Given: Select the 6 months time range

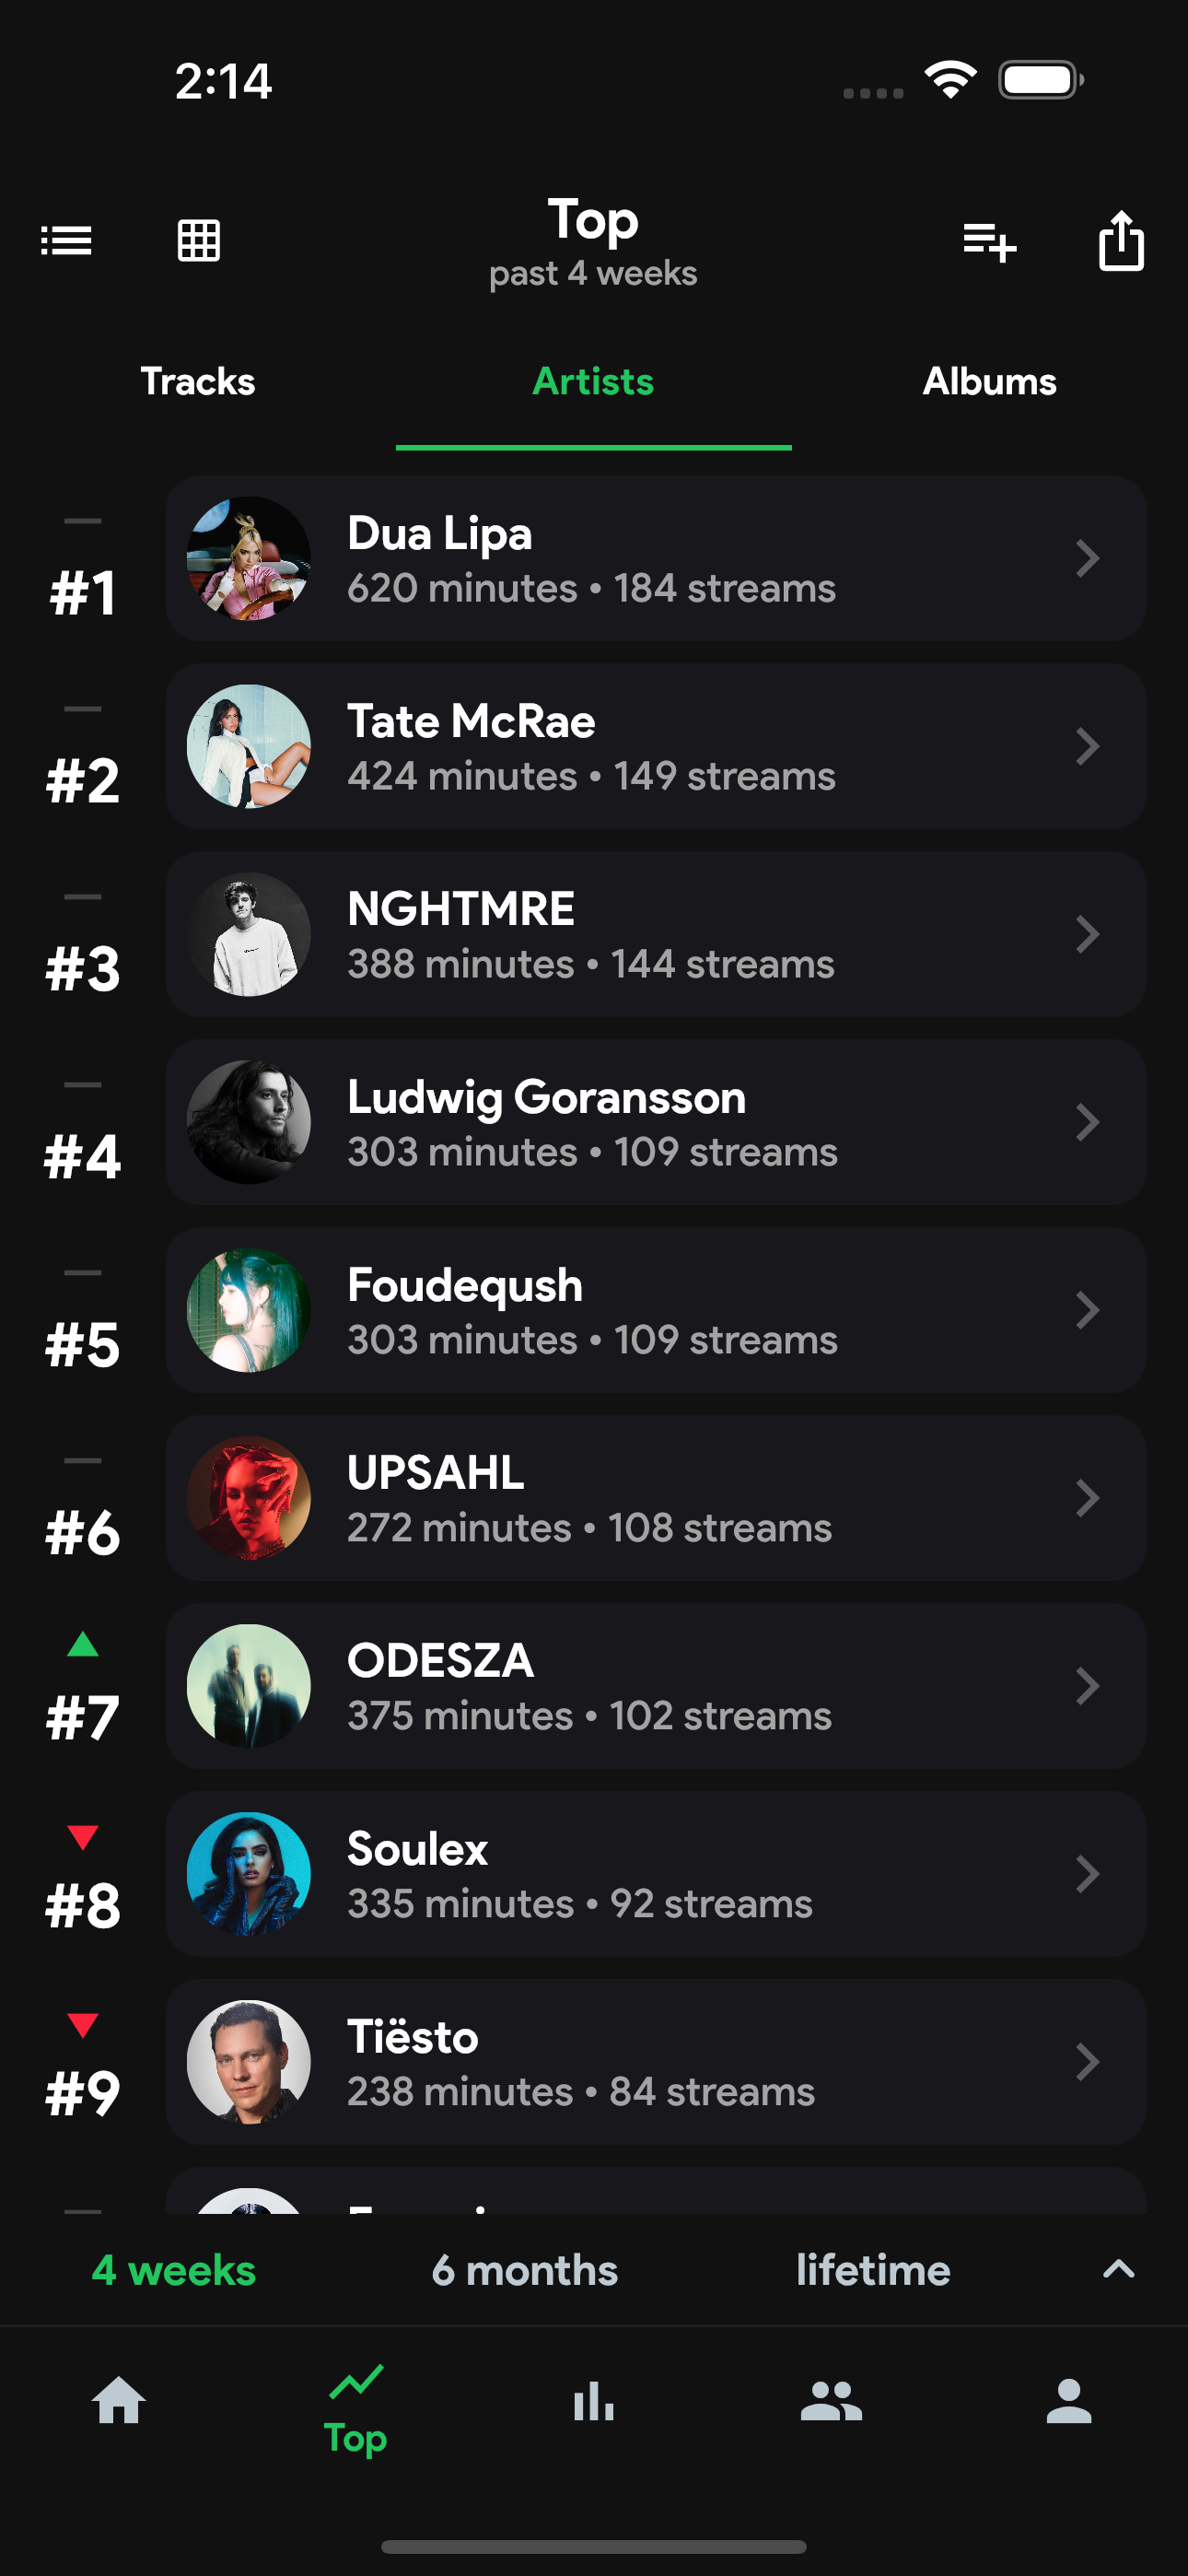Looking at the screenshot, I should coord(524,2270).
